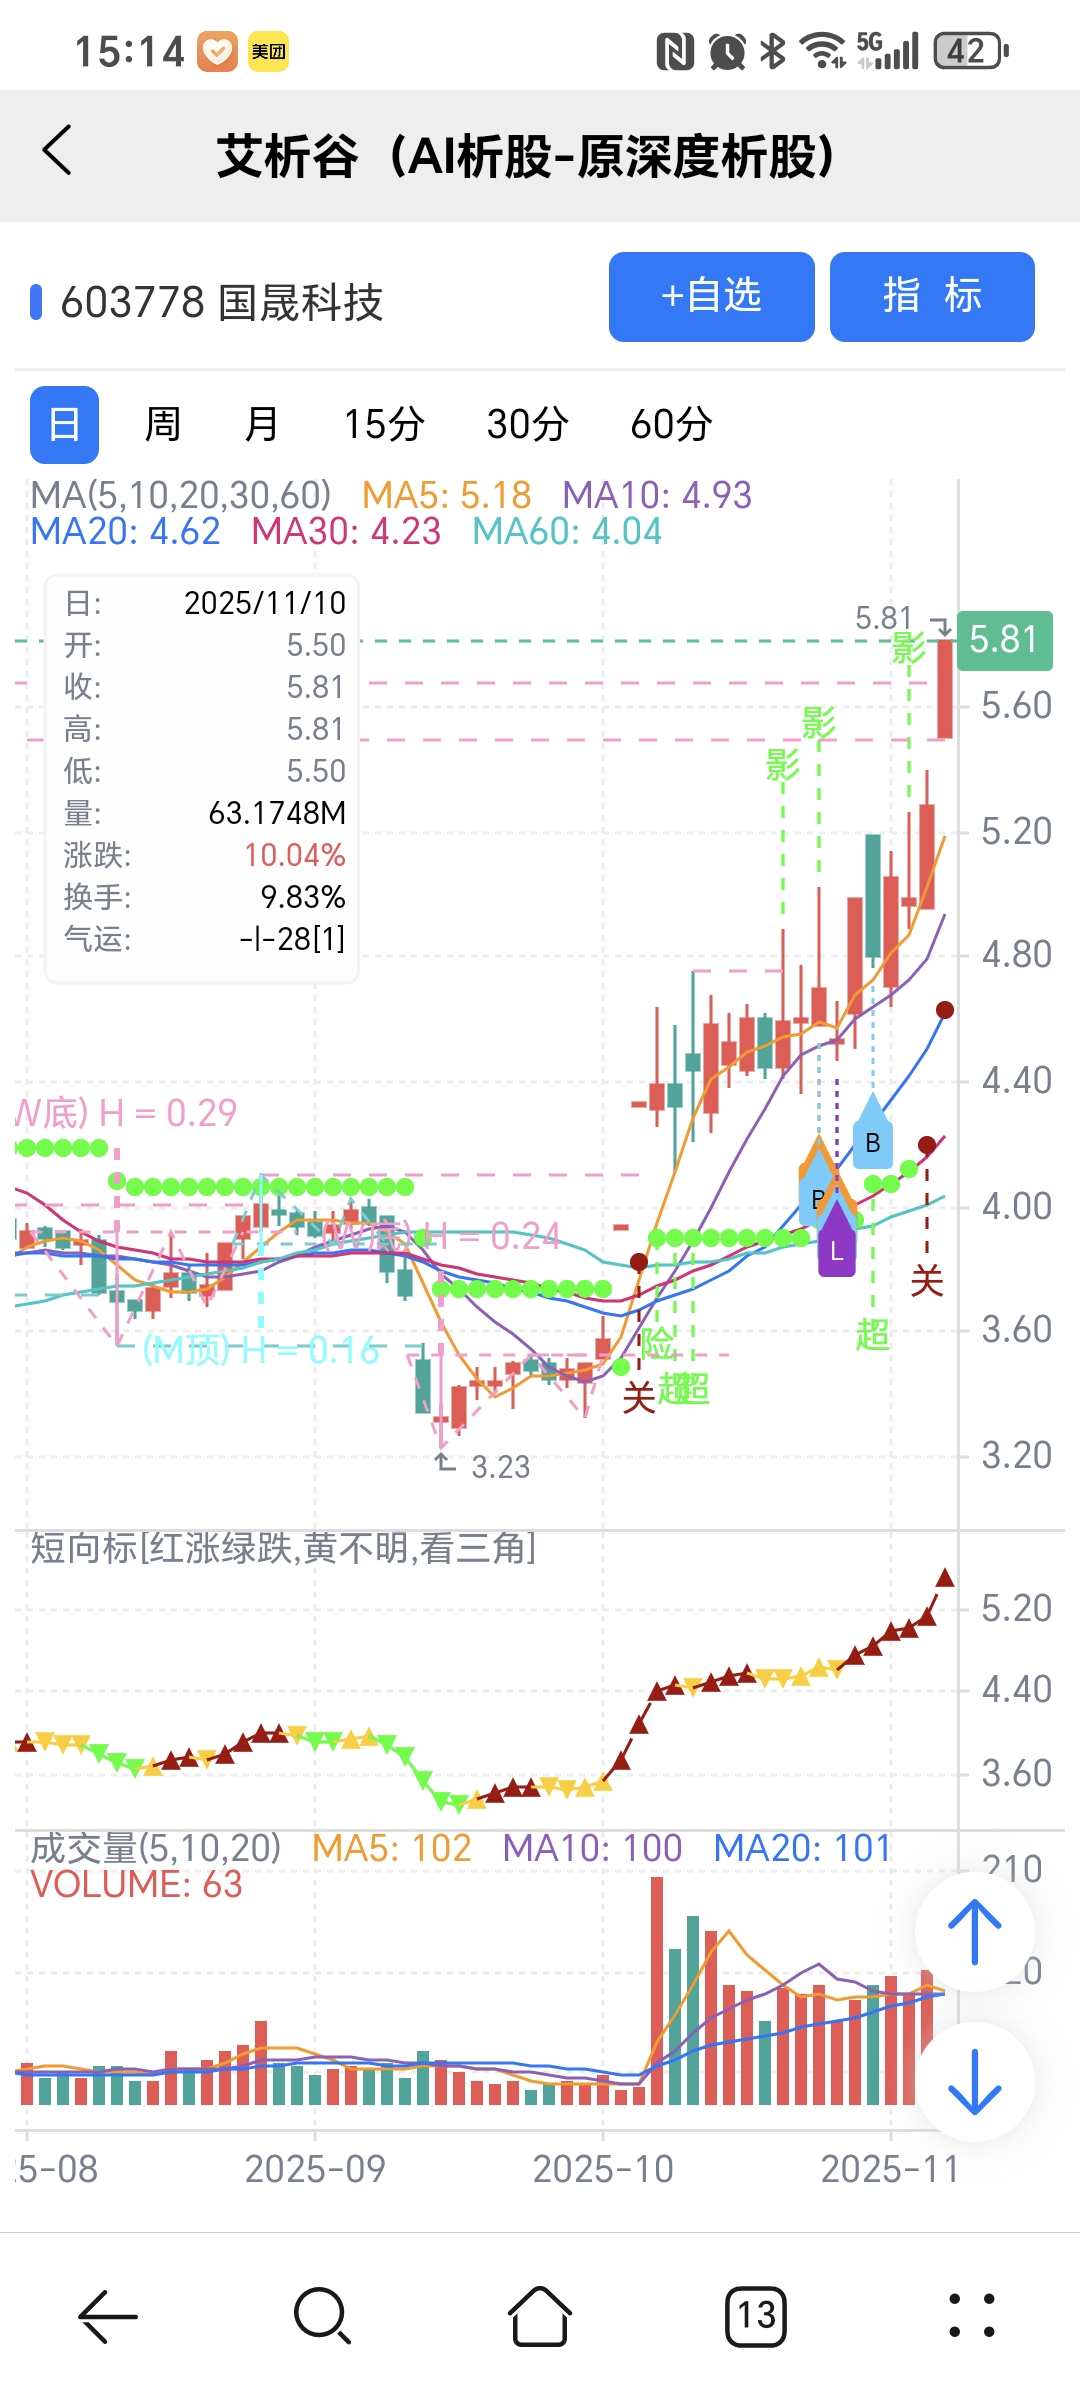Select the 30分 timeframe tab
The width and height of the screenshot is (1080, 2400).
(x=527, y=425)
